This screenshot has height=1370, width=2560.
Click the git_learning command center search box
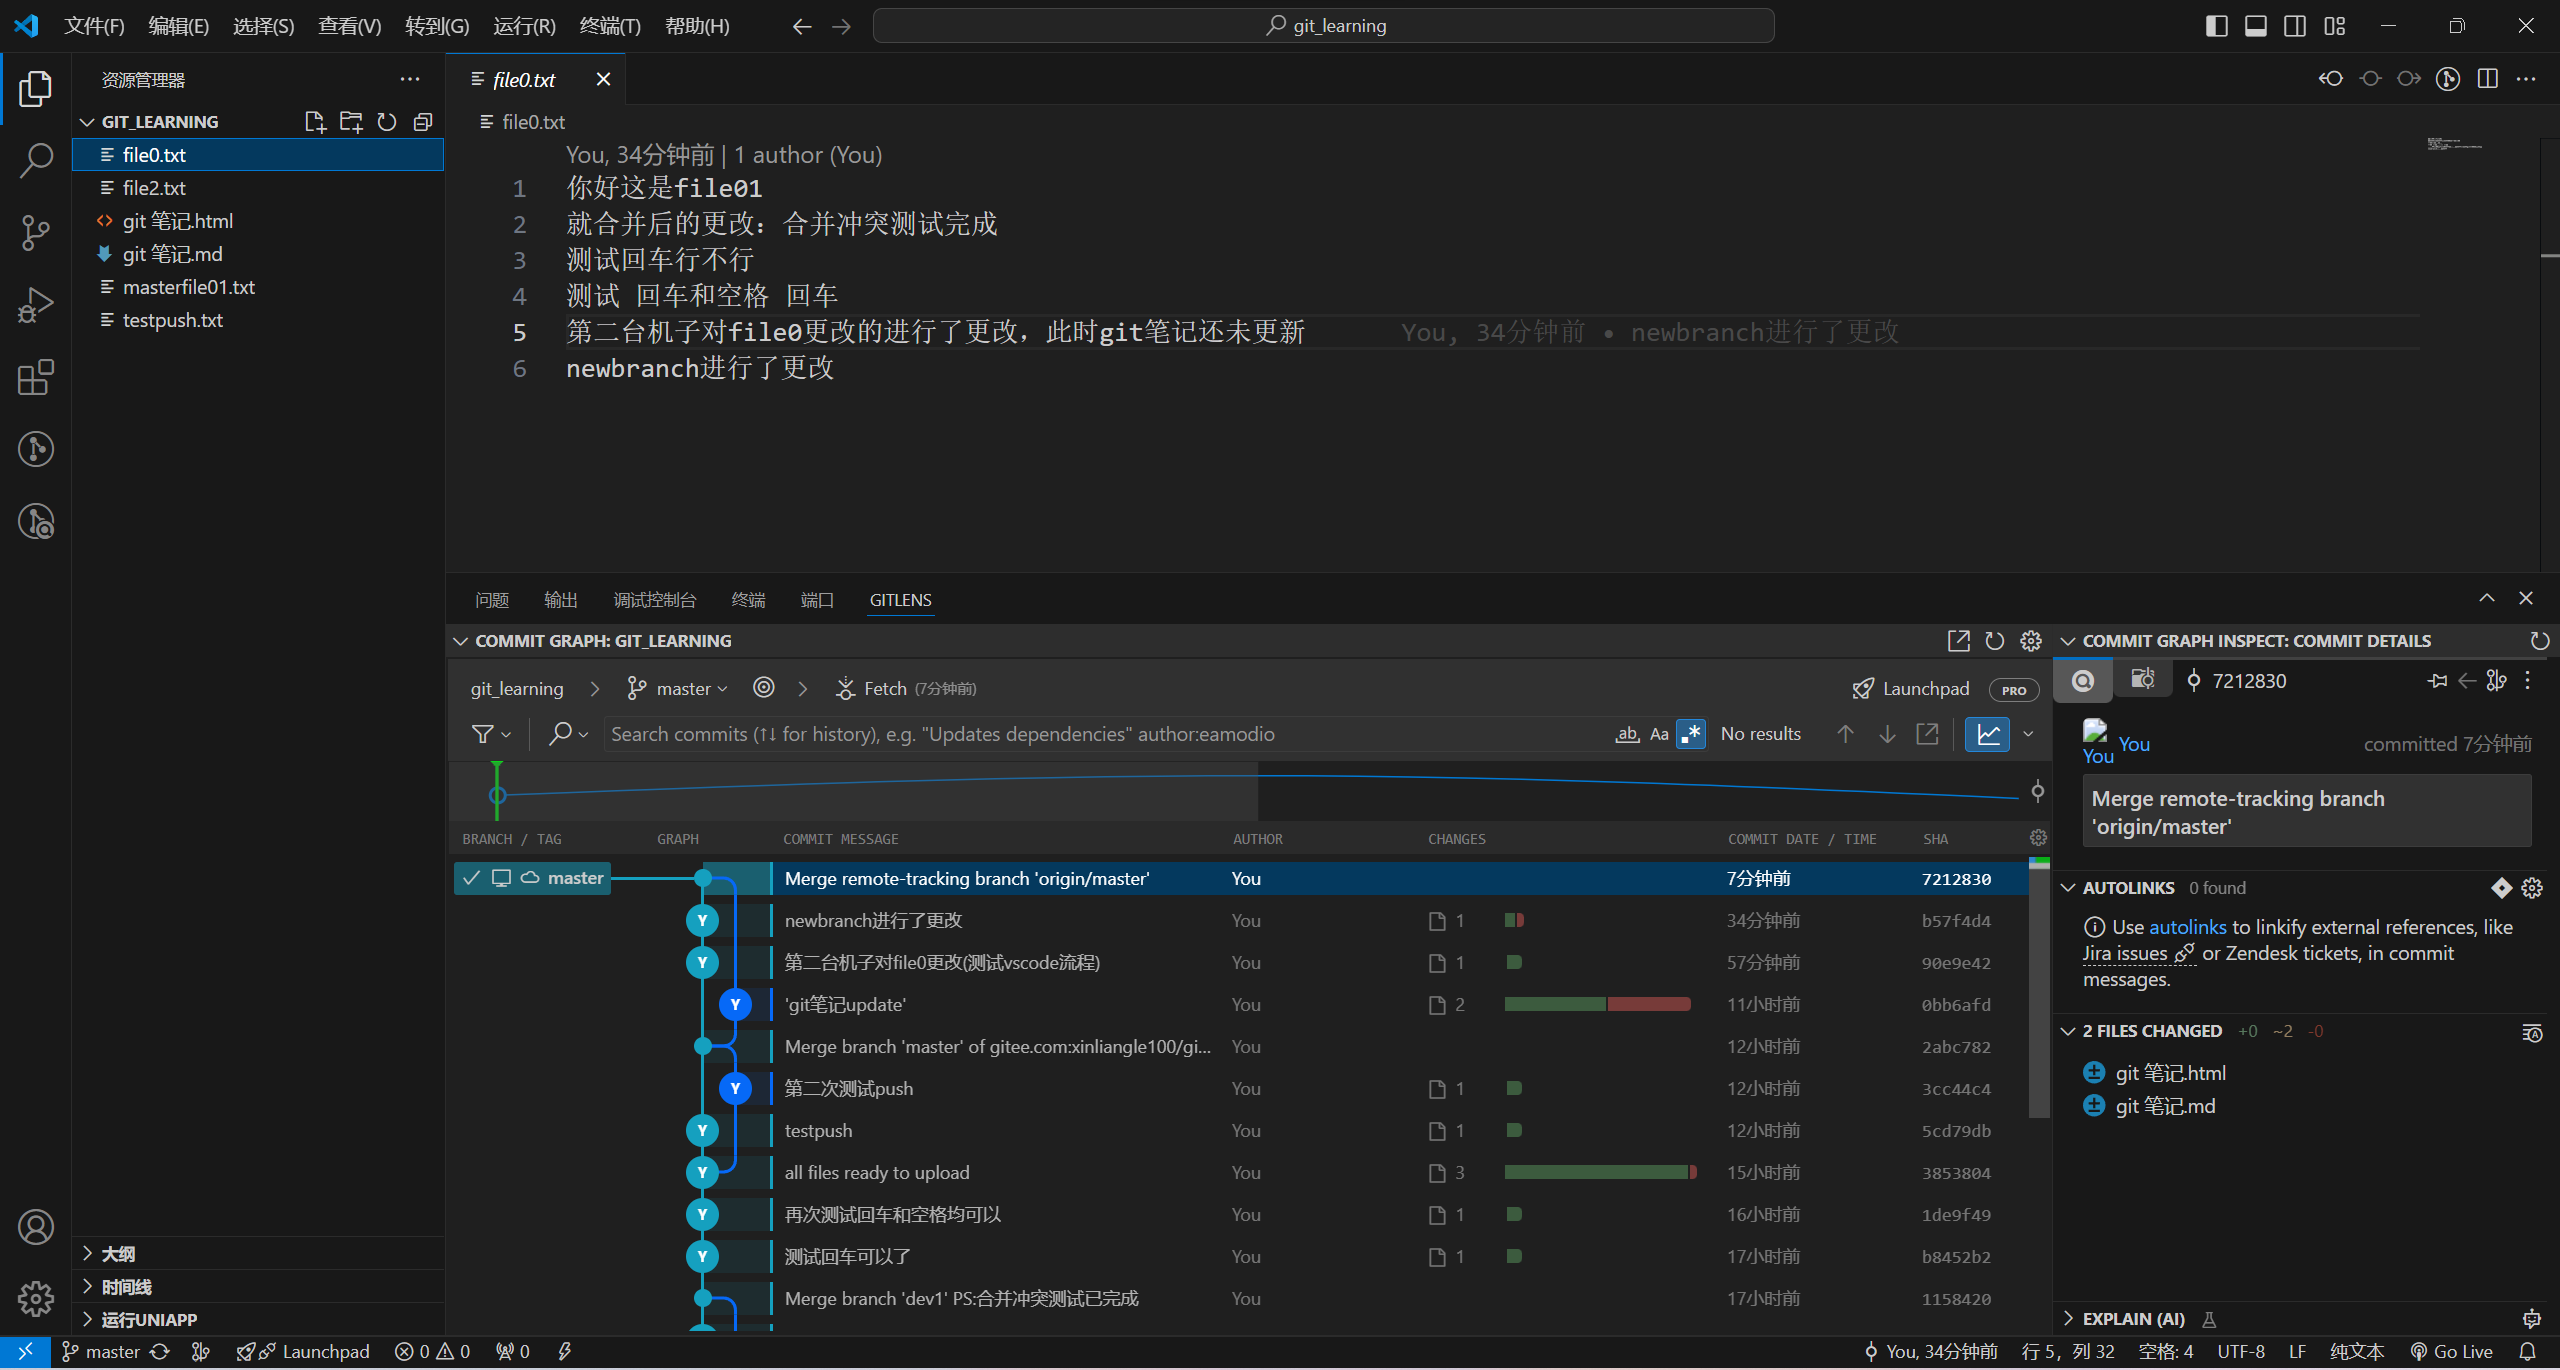point(1324,26)
